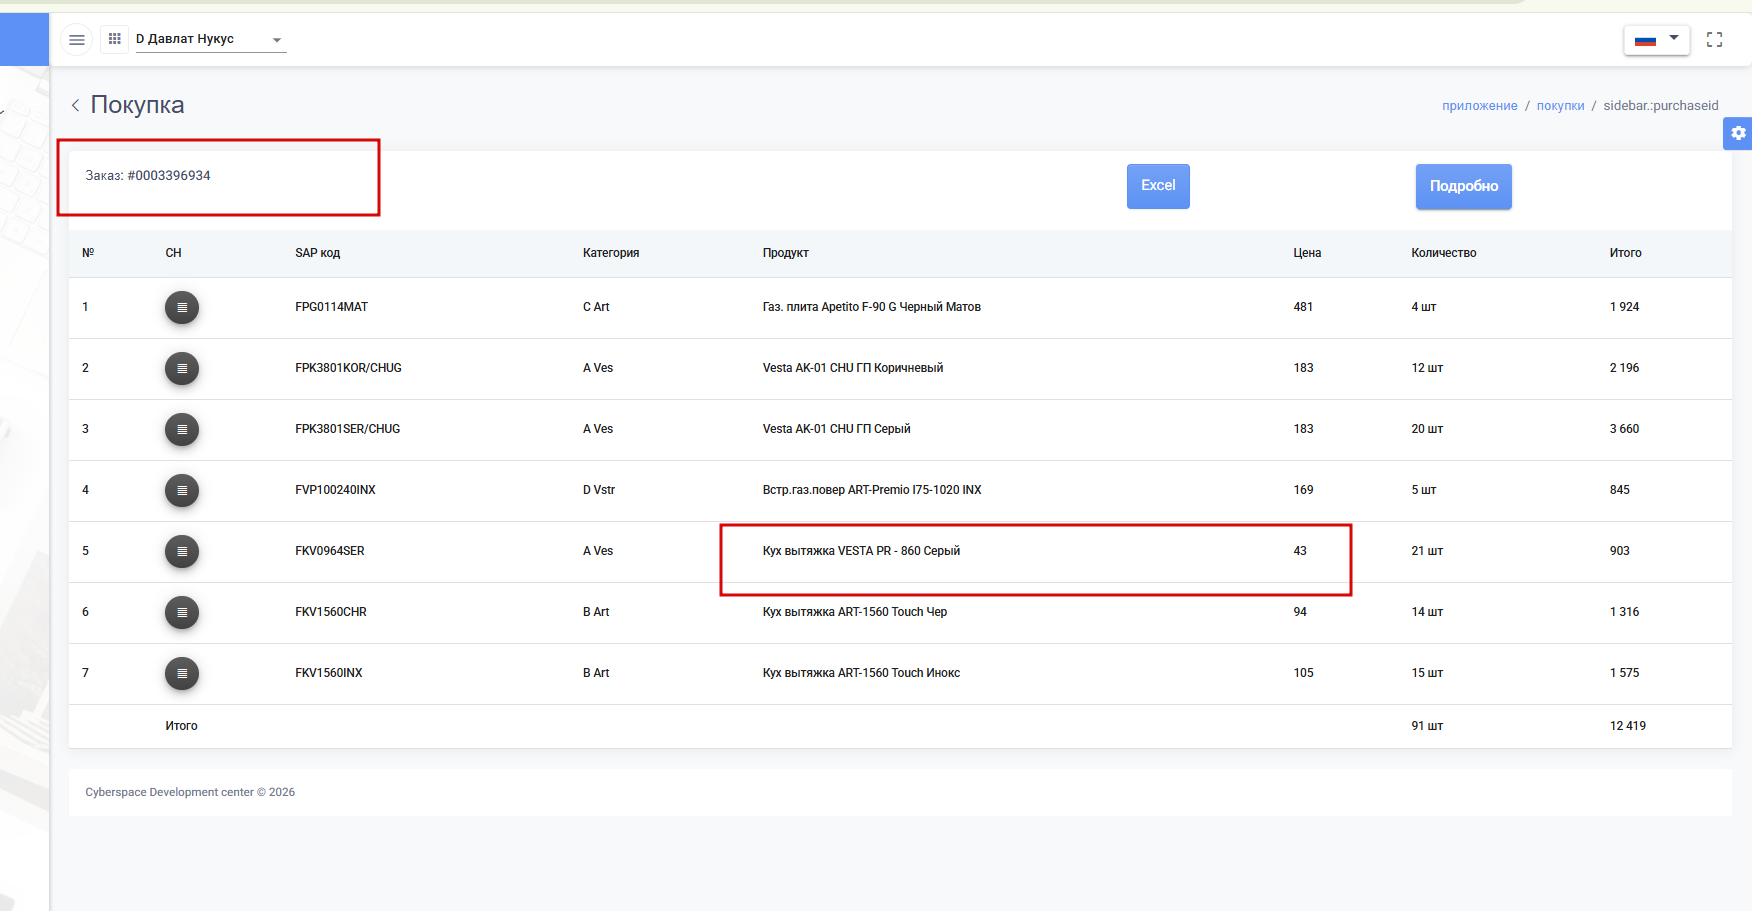Open the language flag dropdown
Viewport: 1752px width, 911px height.
pyautogui.click(x=1656, y=40)
